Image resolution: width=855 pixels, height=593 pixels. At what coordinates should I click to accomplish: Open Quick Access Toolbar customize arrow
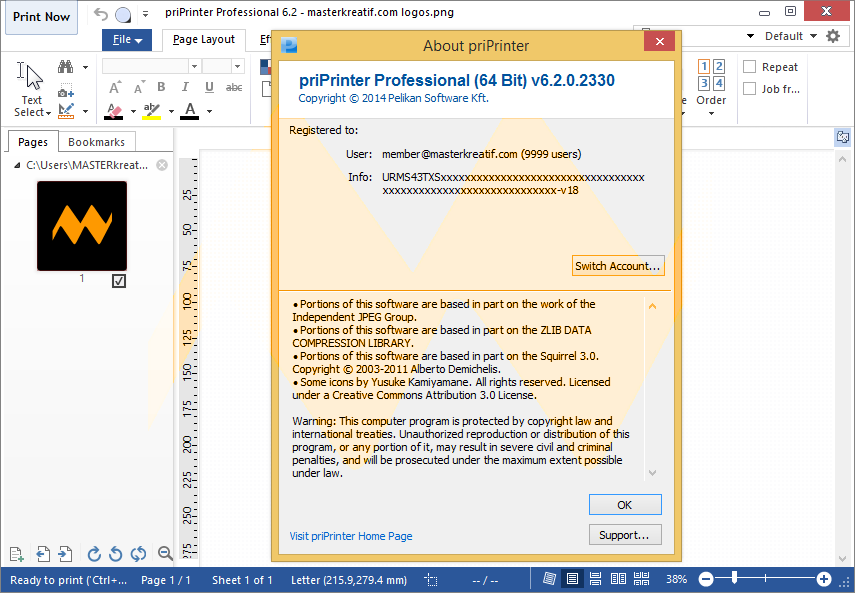146,14
